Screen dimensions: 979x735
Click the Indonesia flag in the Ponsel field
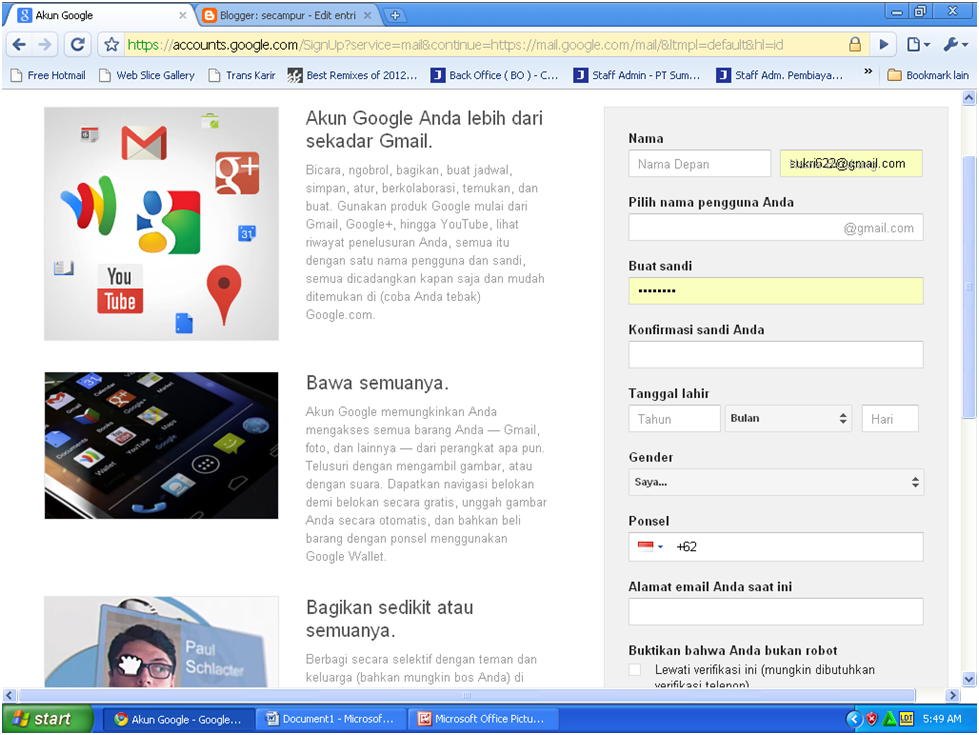click(645, 546)
